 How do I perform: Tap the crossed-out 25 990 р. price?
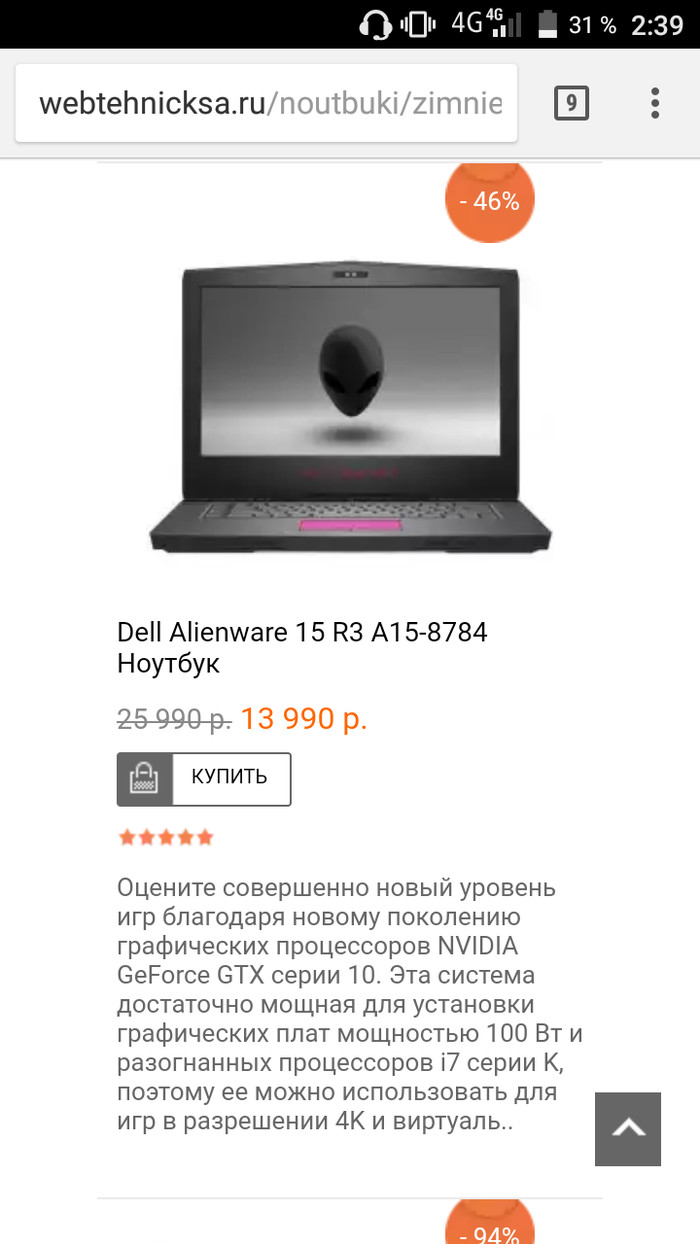(174, 718)
